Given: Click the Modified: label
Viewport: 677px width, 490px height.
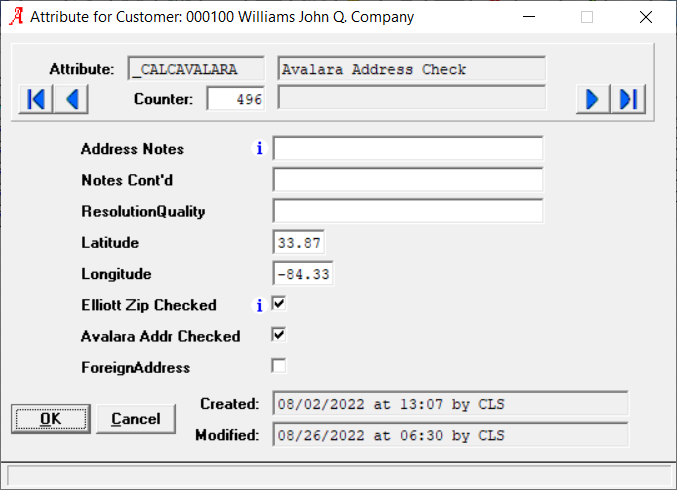Looking at the screenshot, I should (x=227, y=435).
